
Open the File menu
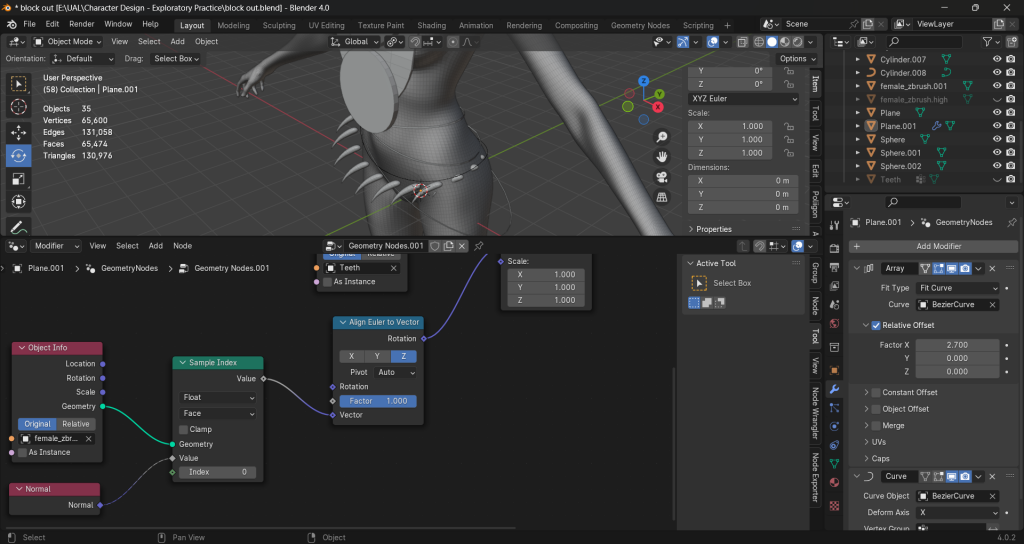29,24
